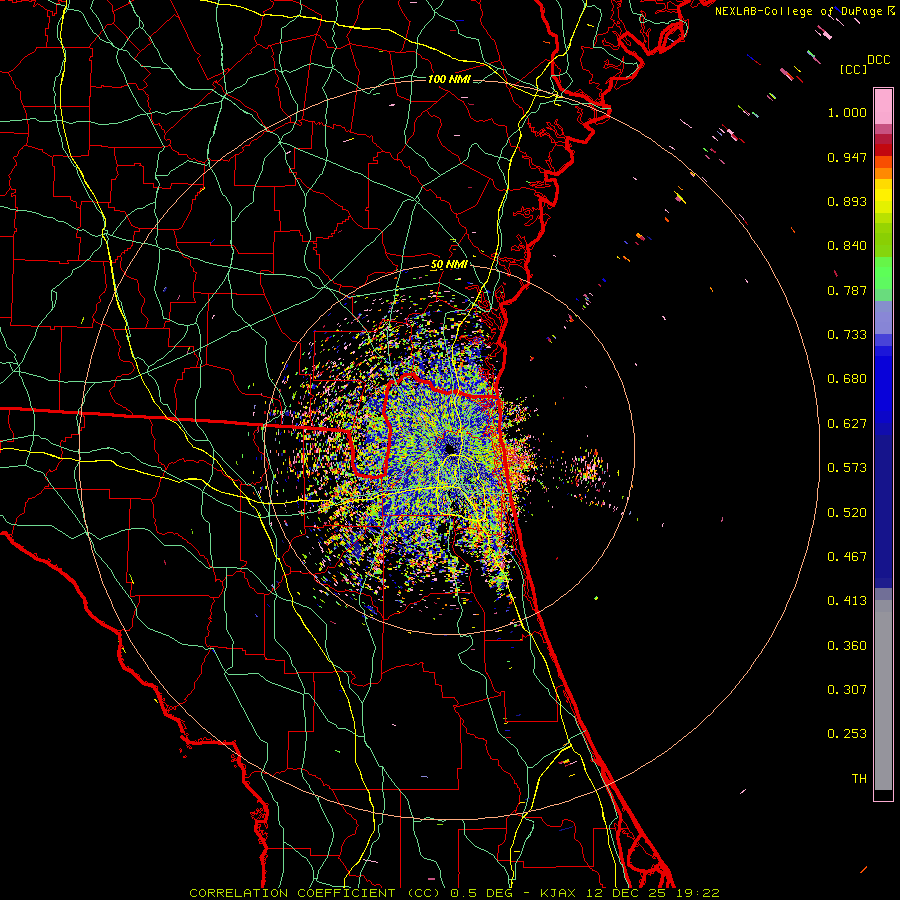This screenshot has height=900, width=900.
Task: Click the DCC product label
Action: click(878, 60)
